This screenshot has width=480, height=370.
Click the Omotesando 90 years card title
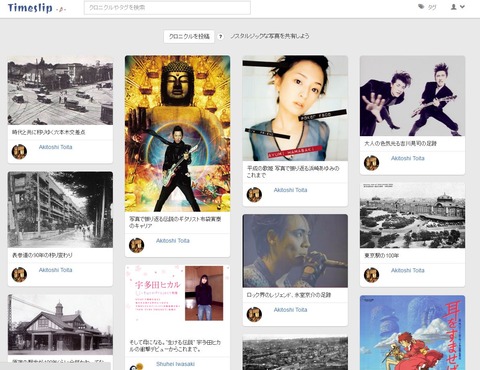coord(42,255)
